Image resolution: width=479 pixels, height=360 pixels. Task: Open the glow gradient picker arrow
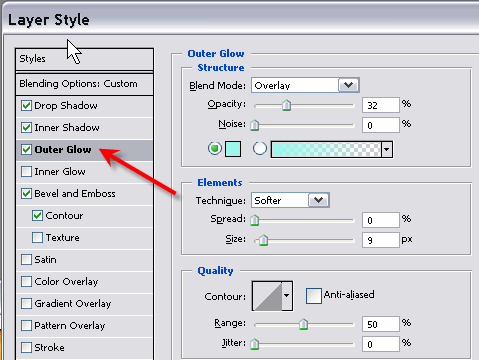pos(387,149)
